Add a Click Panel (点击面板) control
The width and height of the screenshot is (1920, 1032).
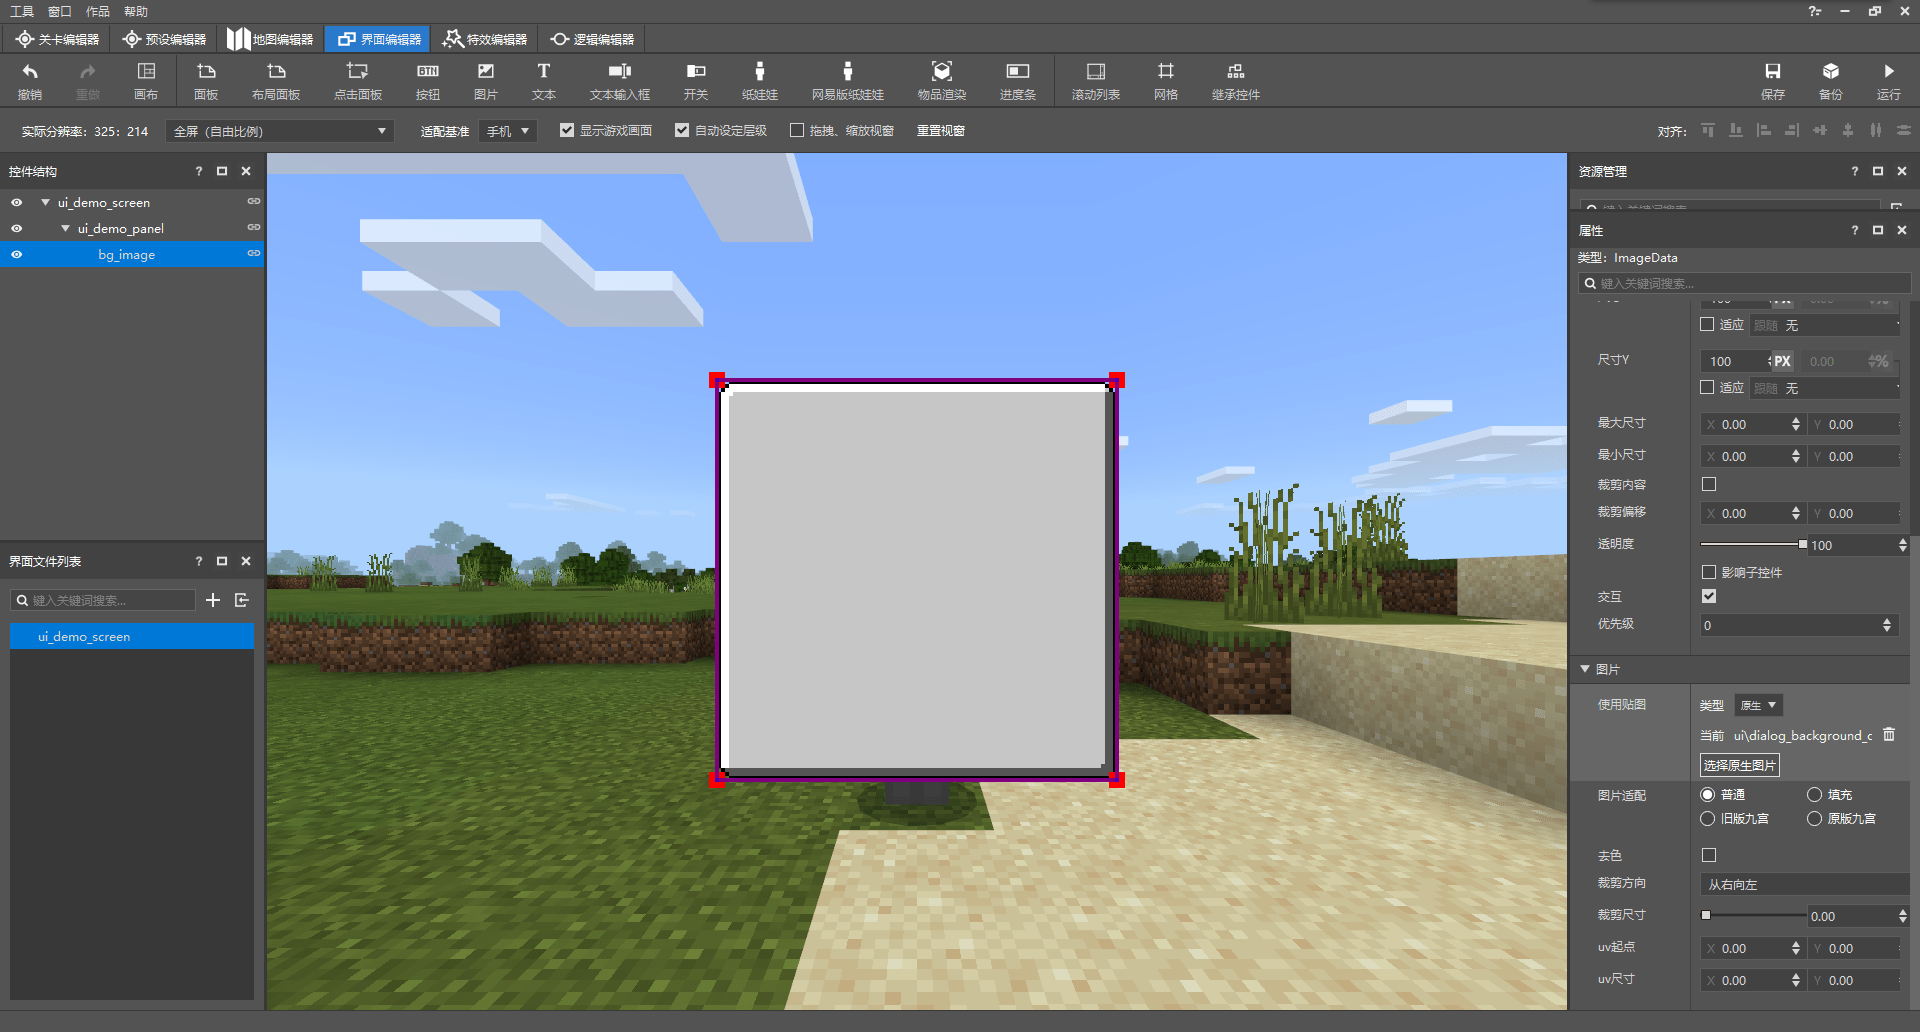pyautogui.click(x=358, y=81)
